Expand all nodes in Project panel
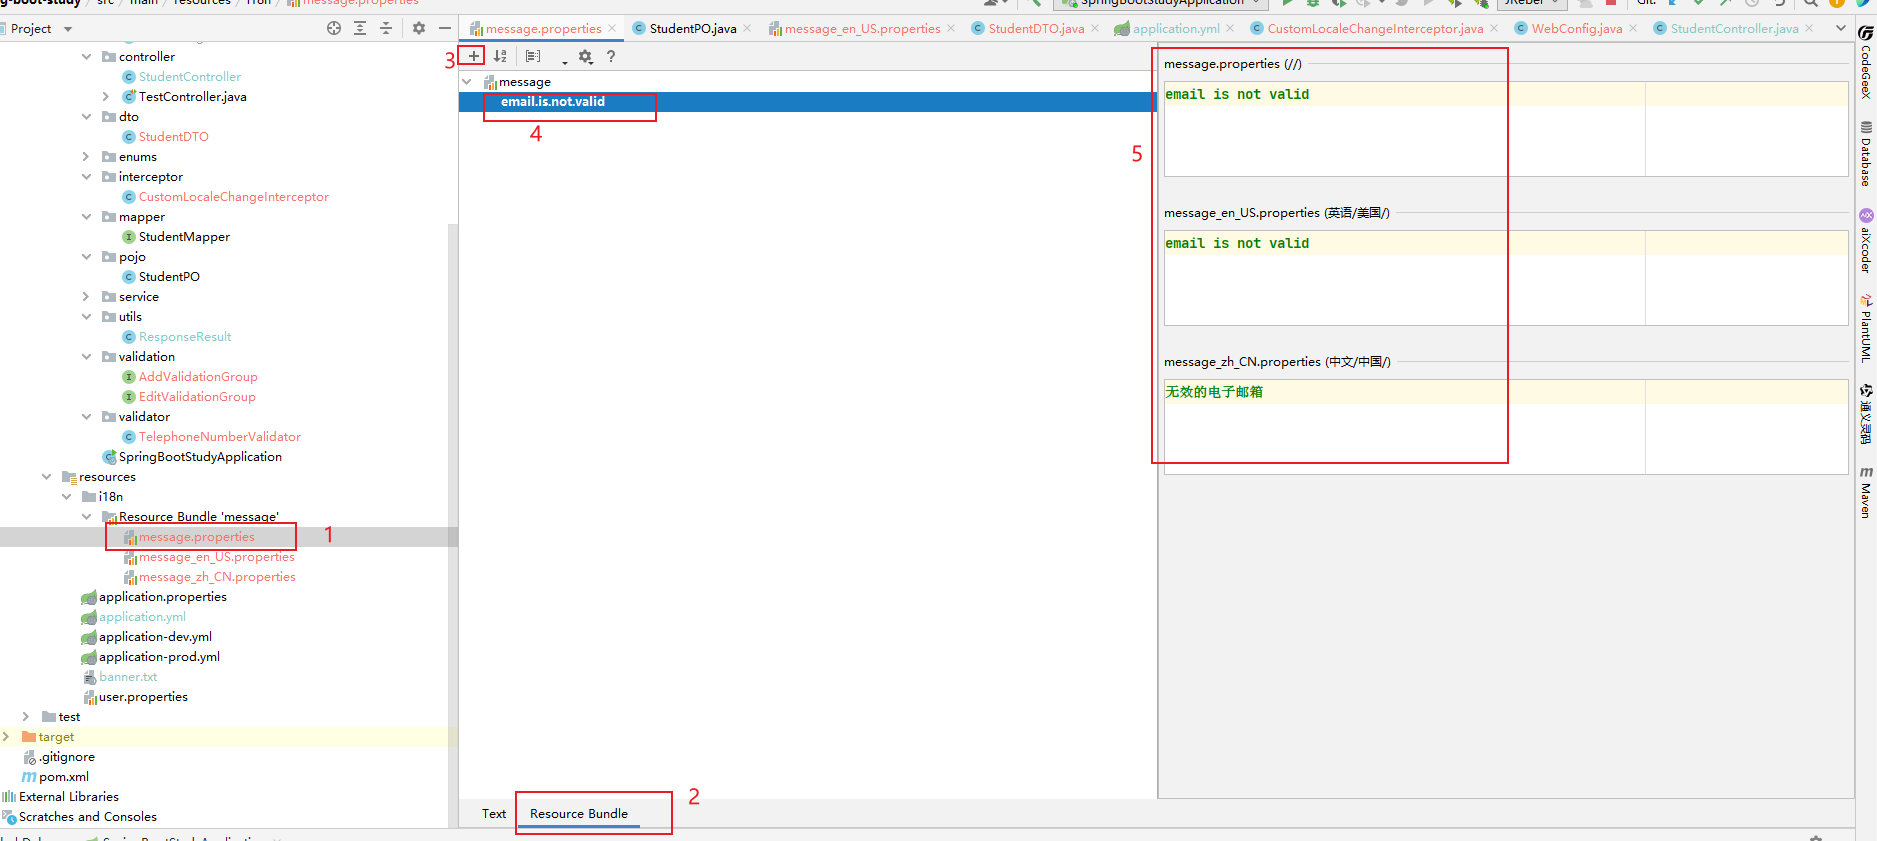This screenshot has width=1877, height=841. click(360, 28)
